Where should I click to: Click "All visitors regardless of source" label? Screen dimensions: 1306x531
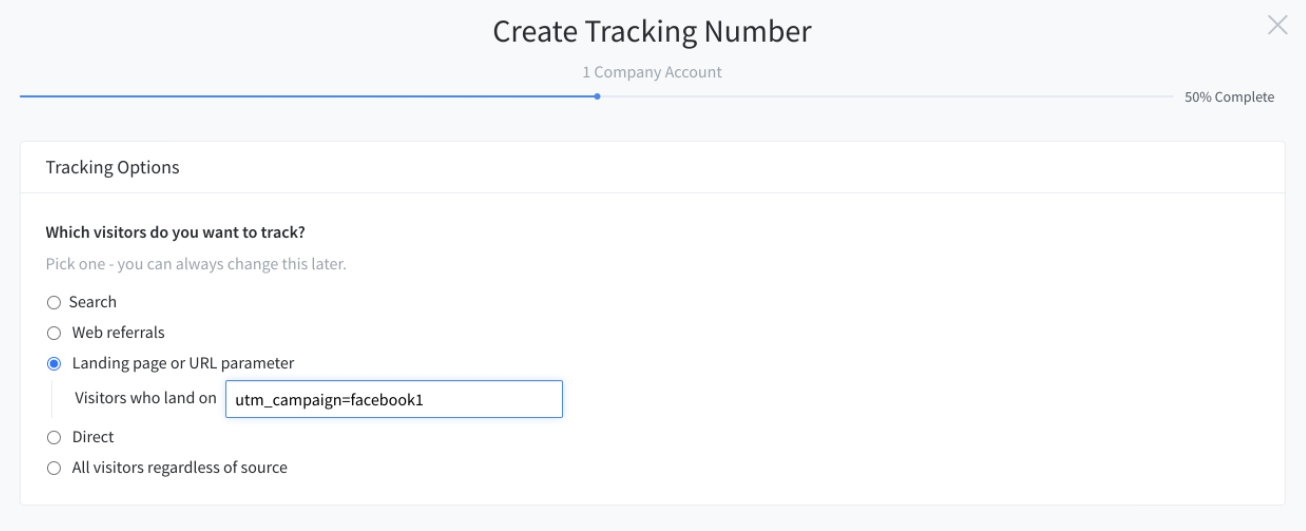pyautogui.click(x=180, y=467)
